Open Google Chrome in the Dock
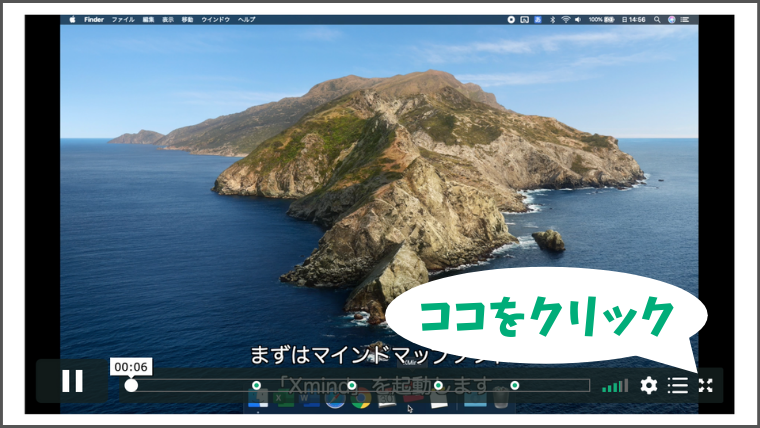The image size is (760, 428). (x=361, y=399)
